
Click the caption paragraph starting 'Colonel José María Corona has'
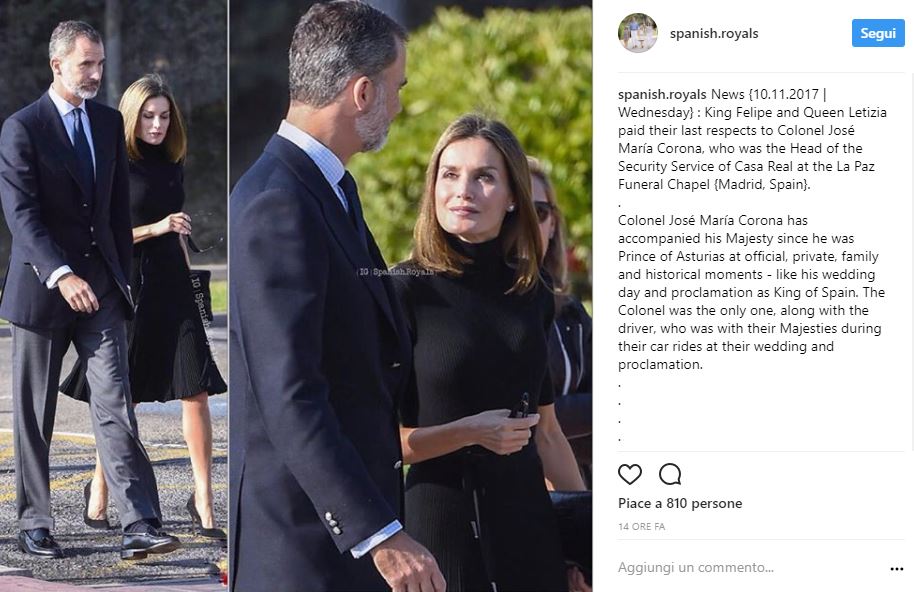click(751, 293)
